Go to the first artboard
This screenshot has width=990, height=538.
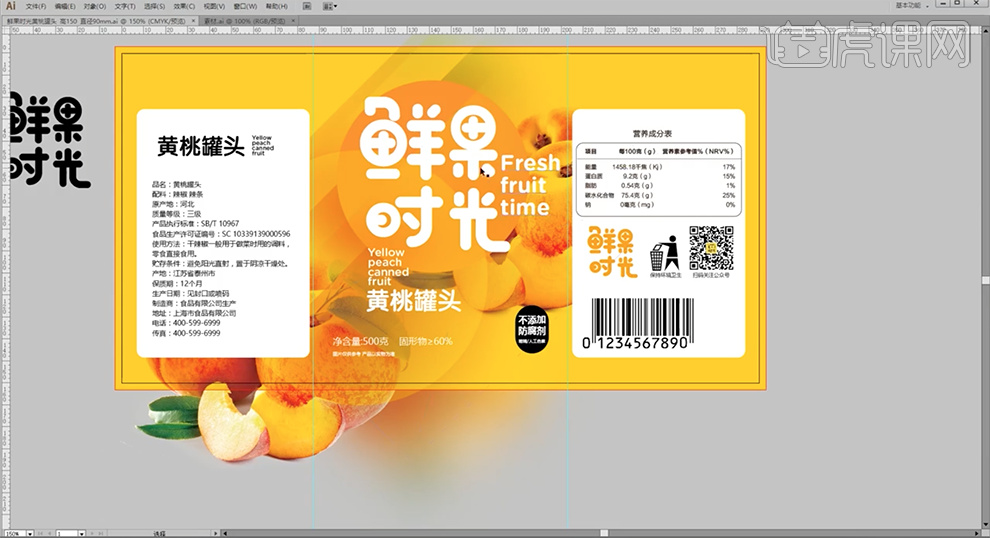pos(40,534)
